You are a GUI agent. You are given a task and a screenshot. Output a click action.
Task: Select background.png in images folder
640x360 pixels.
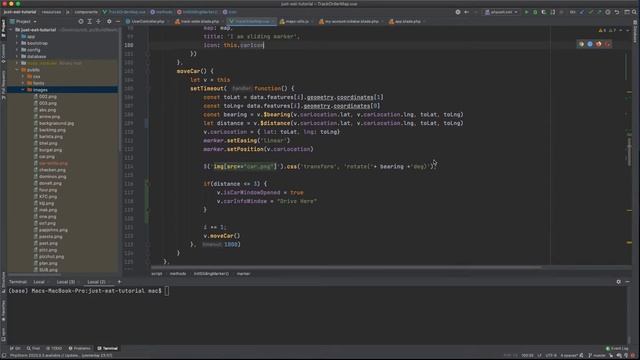click(56, 123)
